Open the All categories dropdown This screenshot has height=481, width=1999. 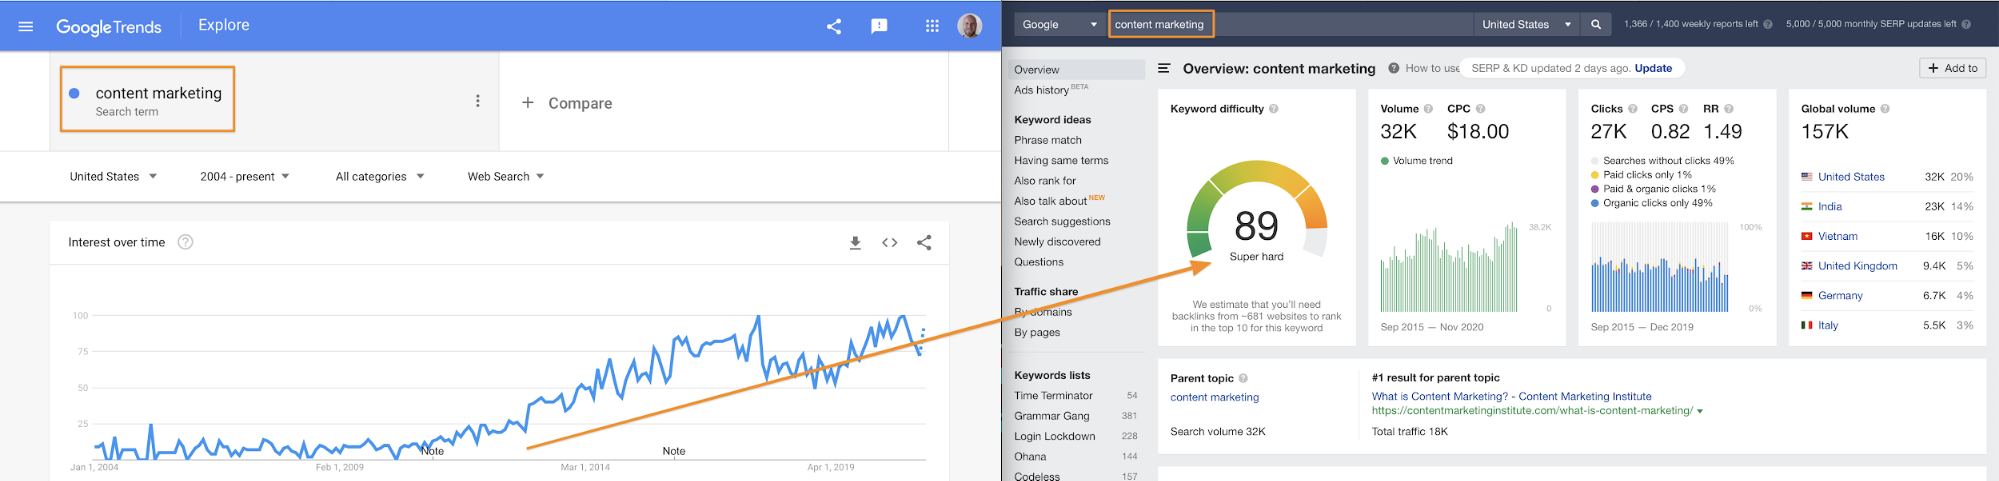pos(380,176)
